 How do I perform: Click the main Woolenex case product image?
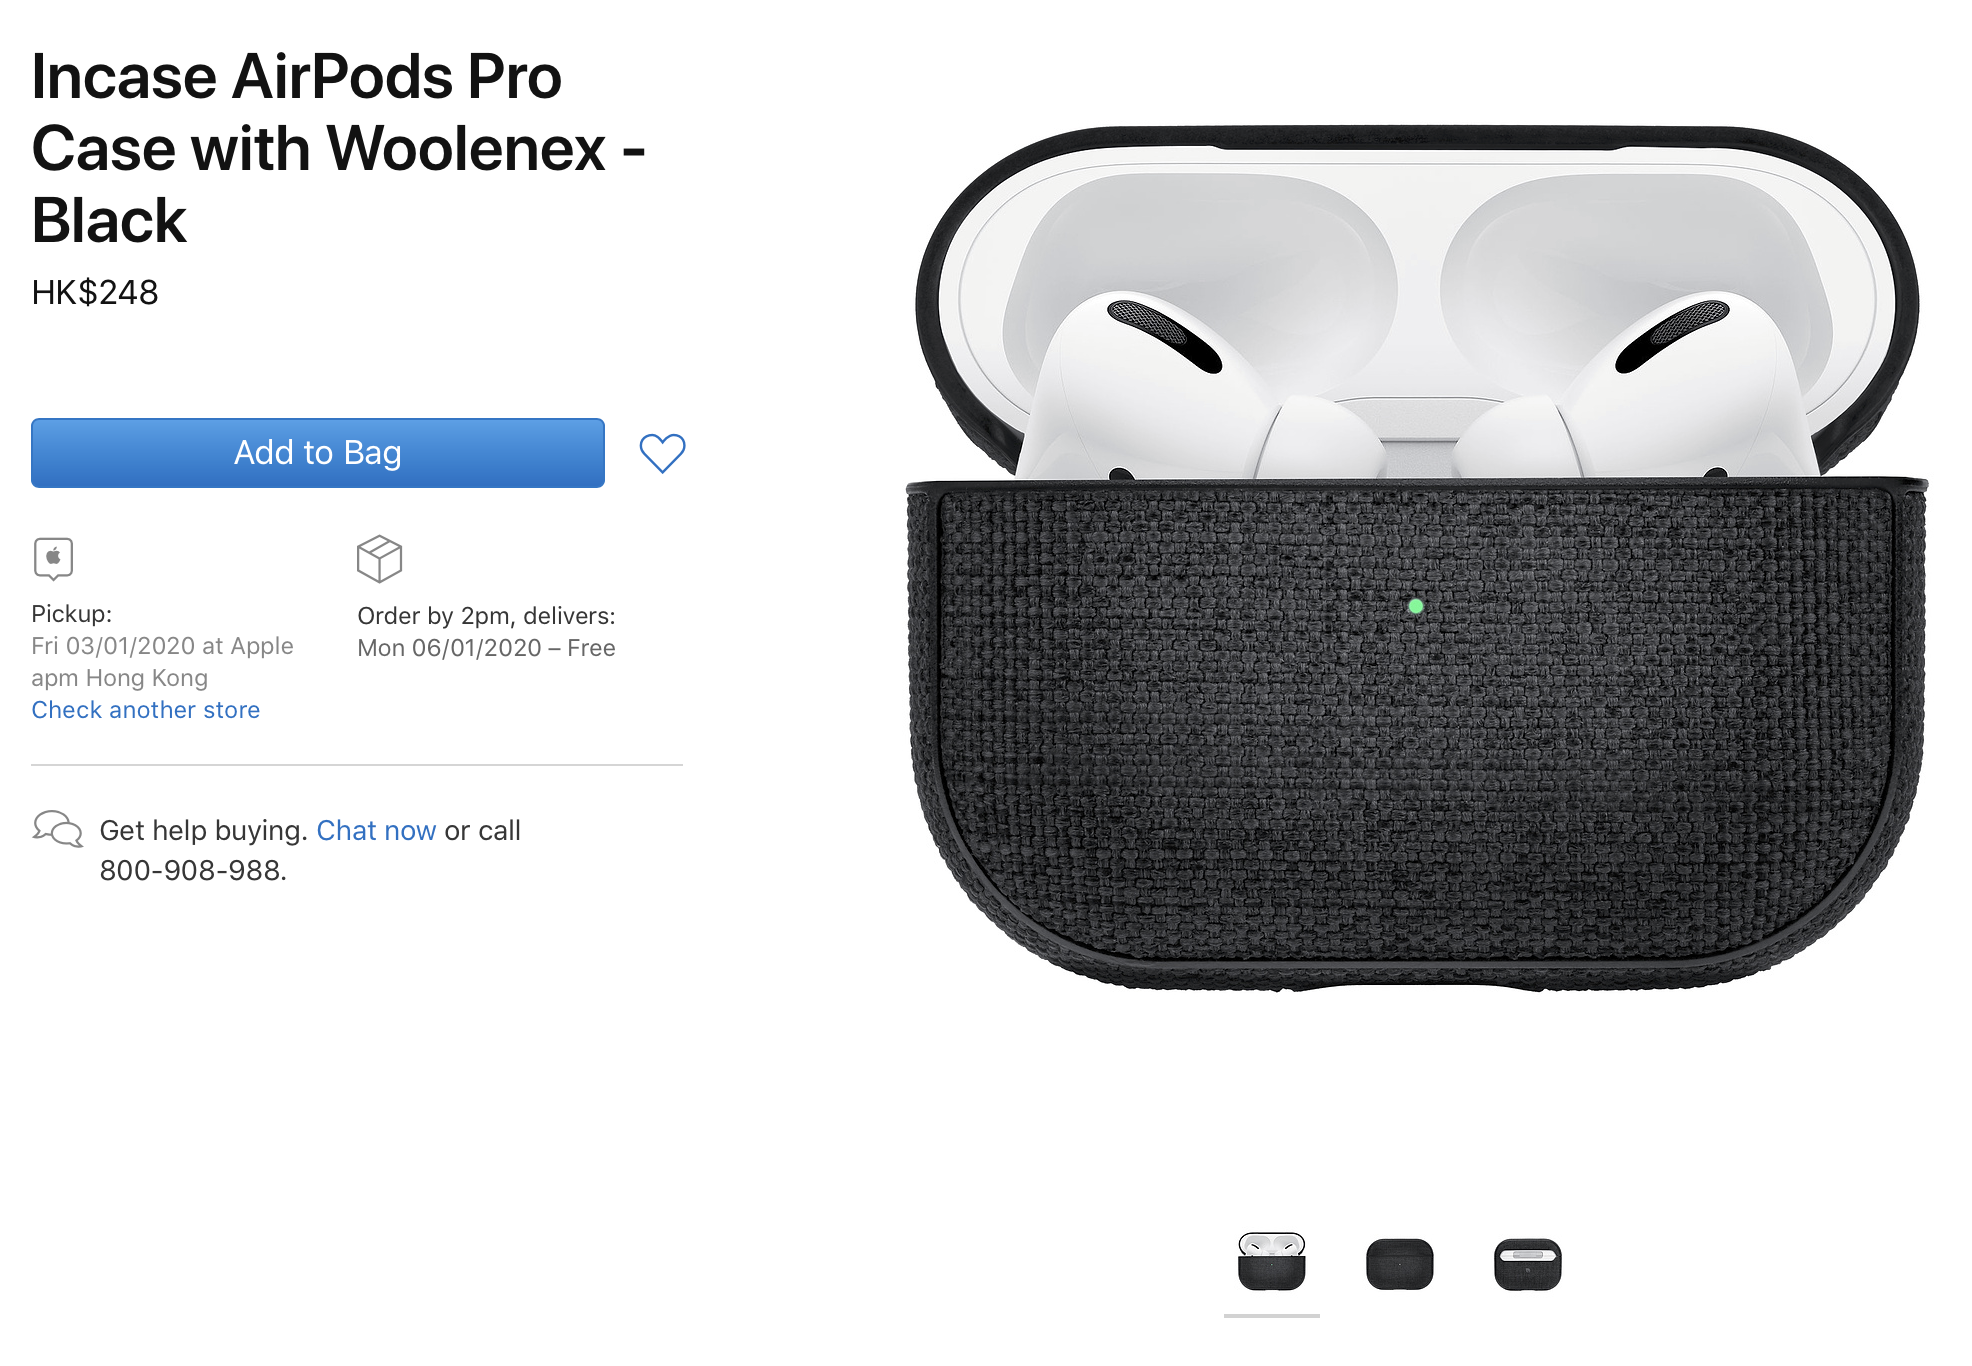(1417, 558)
